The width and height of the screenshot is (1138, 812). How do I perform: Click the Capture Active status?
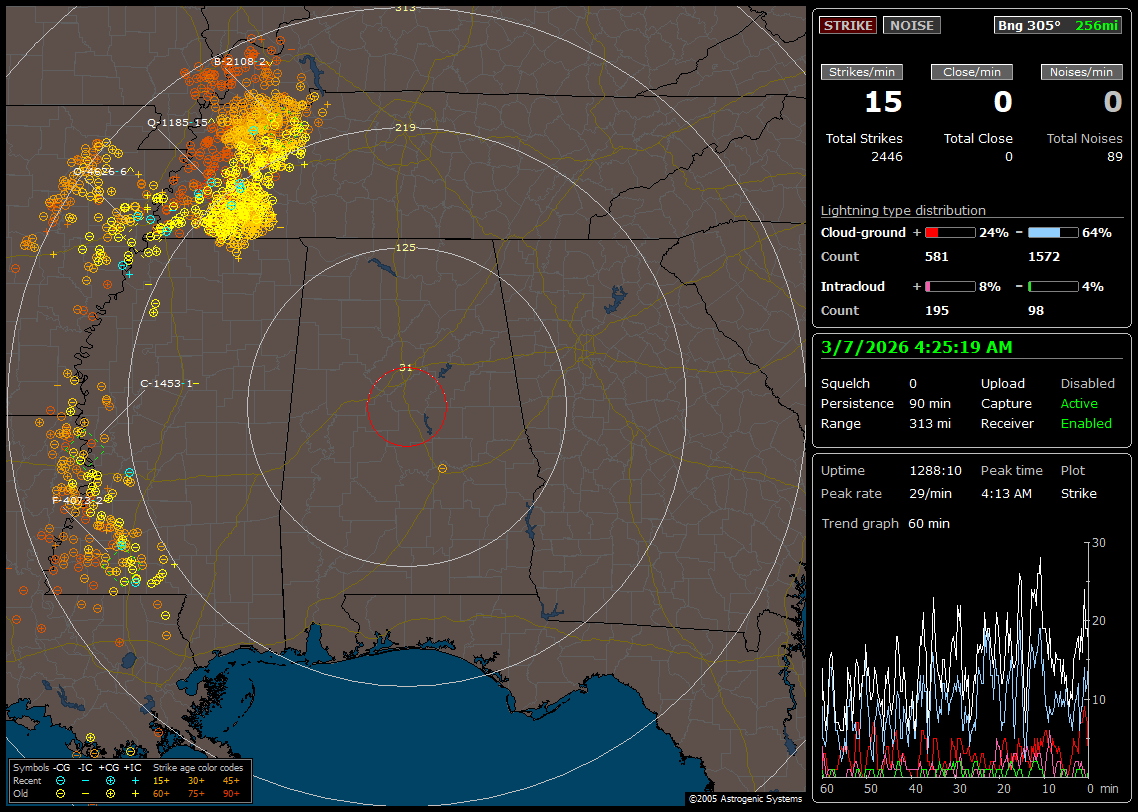click(1079, 403)
